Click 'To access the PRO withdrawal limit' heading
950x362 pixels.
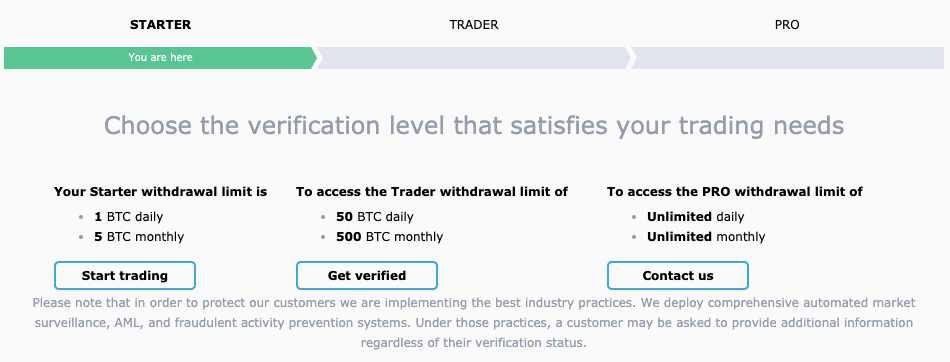[735, 192]
